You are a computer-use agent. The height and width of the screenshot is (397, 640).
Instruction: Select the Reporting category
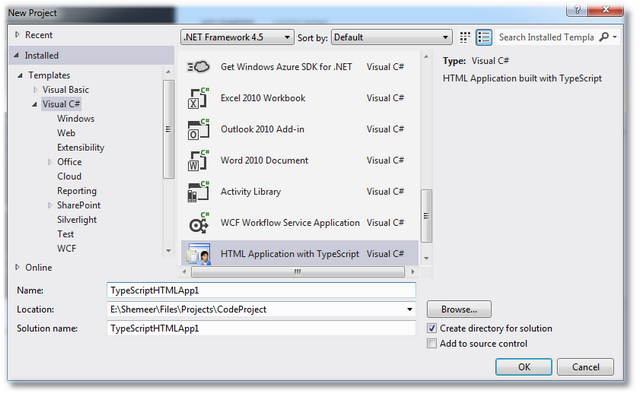click(x=77, y=191)
